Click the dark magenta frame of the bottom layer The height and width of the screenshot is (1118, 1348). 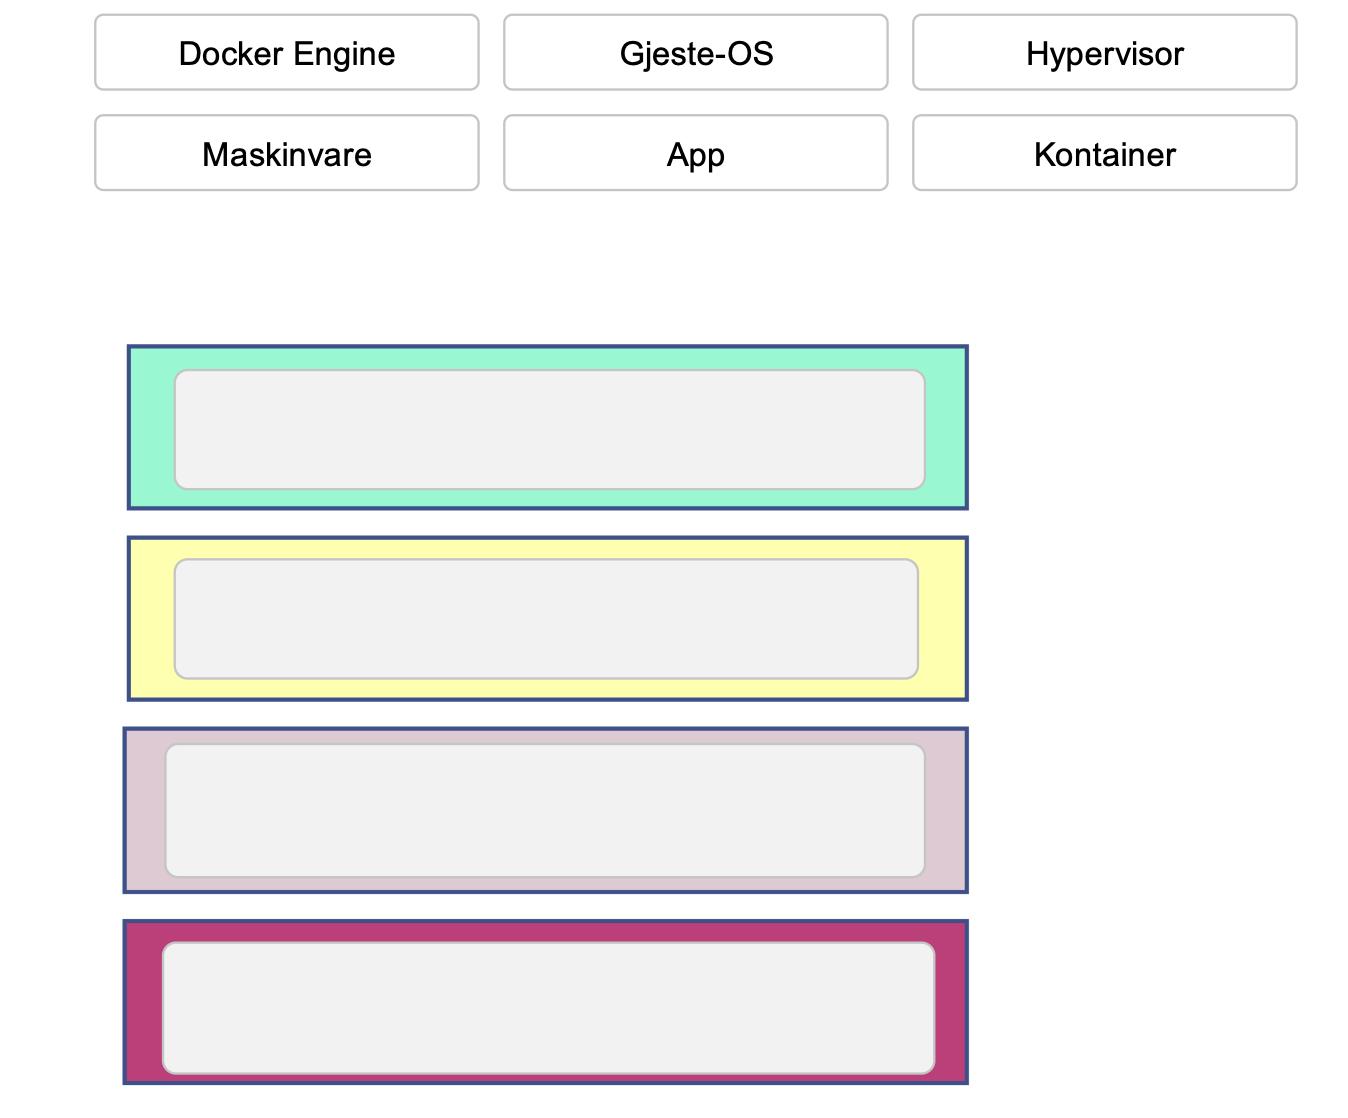pos(142,1002)
